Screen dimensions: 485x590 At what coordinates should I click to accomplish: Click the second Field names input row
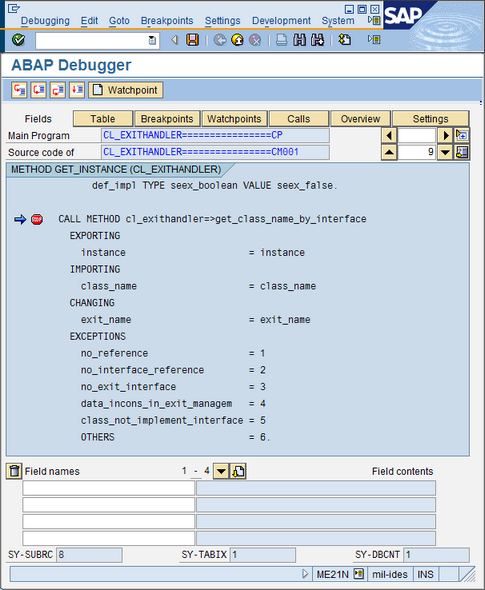(108, 505)
